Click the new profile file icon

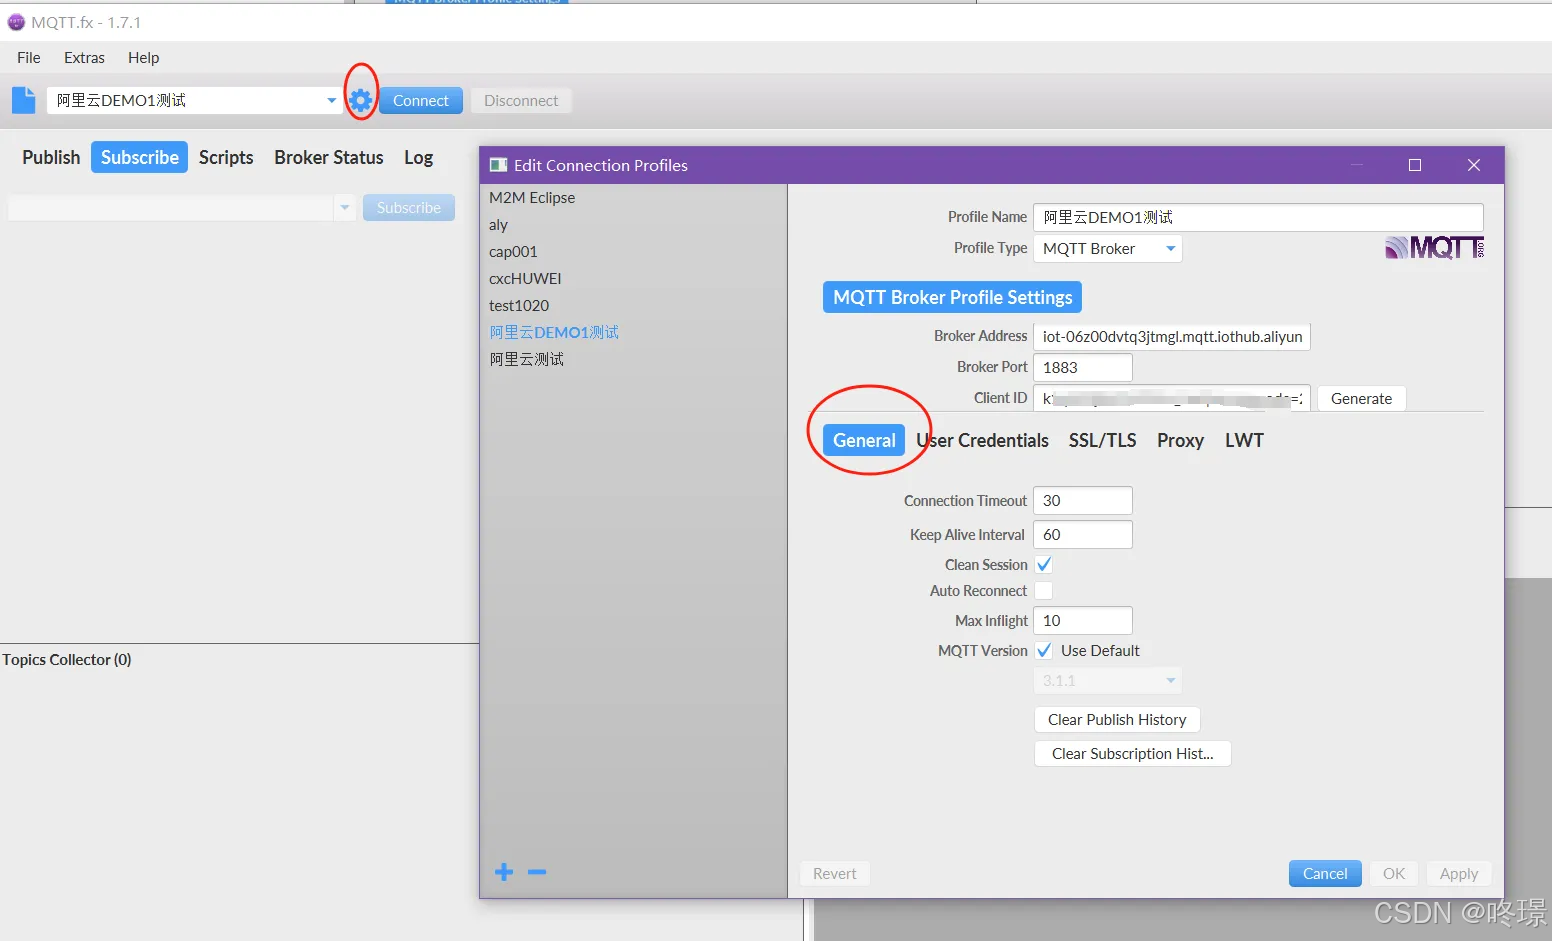click(23, 100)
